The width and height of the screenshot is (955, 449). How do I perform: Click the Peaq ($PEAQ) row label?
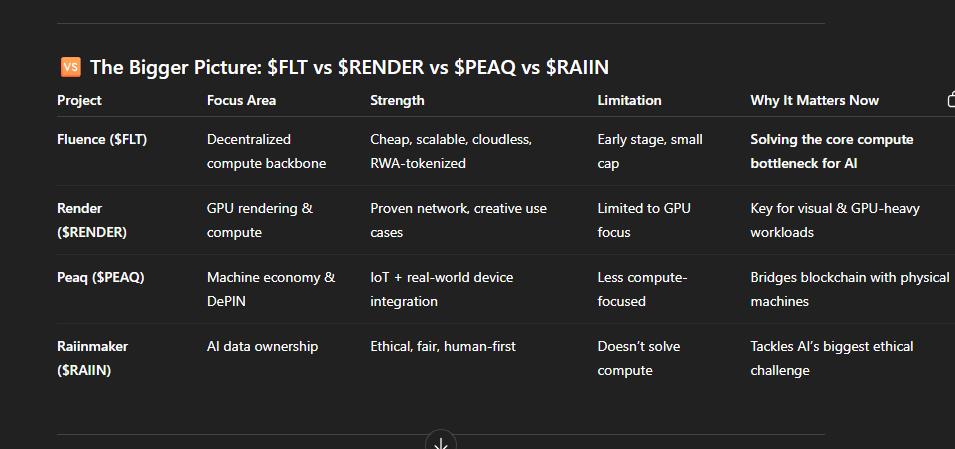click(100, 277)
